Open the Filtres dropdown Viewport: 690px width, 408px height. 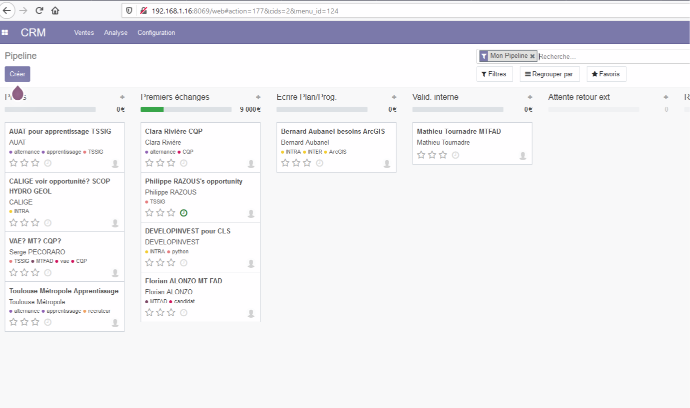tap(494, 74)
